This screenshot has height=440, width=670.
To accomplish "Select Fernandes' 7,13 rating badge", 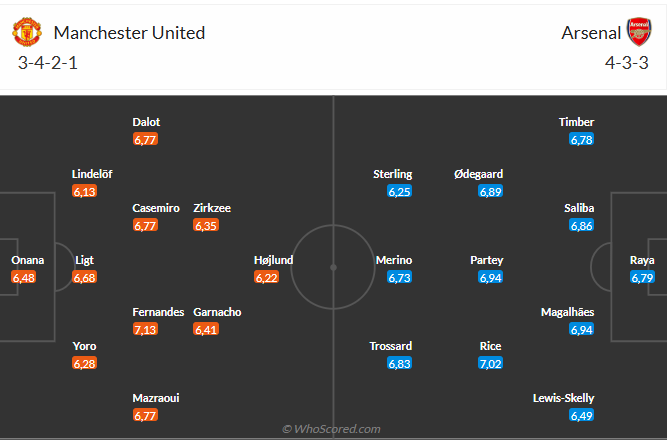I will click(x=145, y=329).
